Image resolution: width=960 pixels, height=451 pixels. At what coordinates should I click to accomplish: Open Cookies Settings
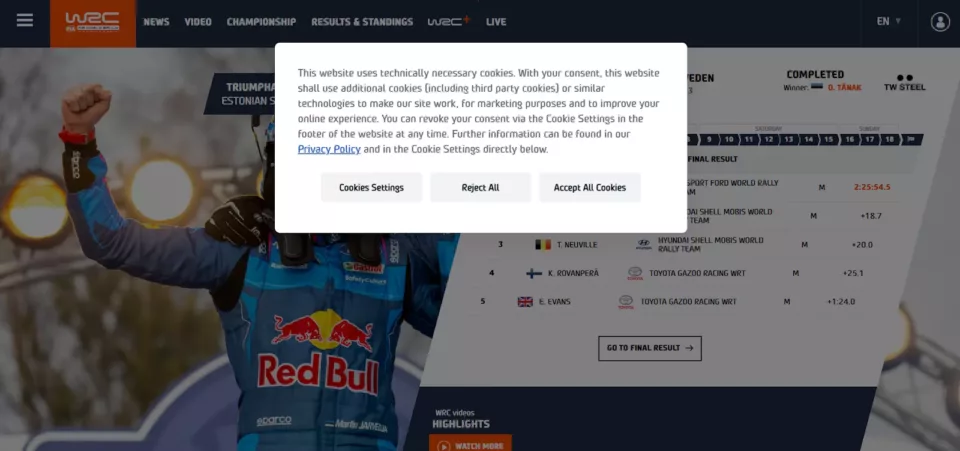371,187
